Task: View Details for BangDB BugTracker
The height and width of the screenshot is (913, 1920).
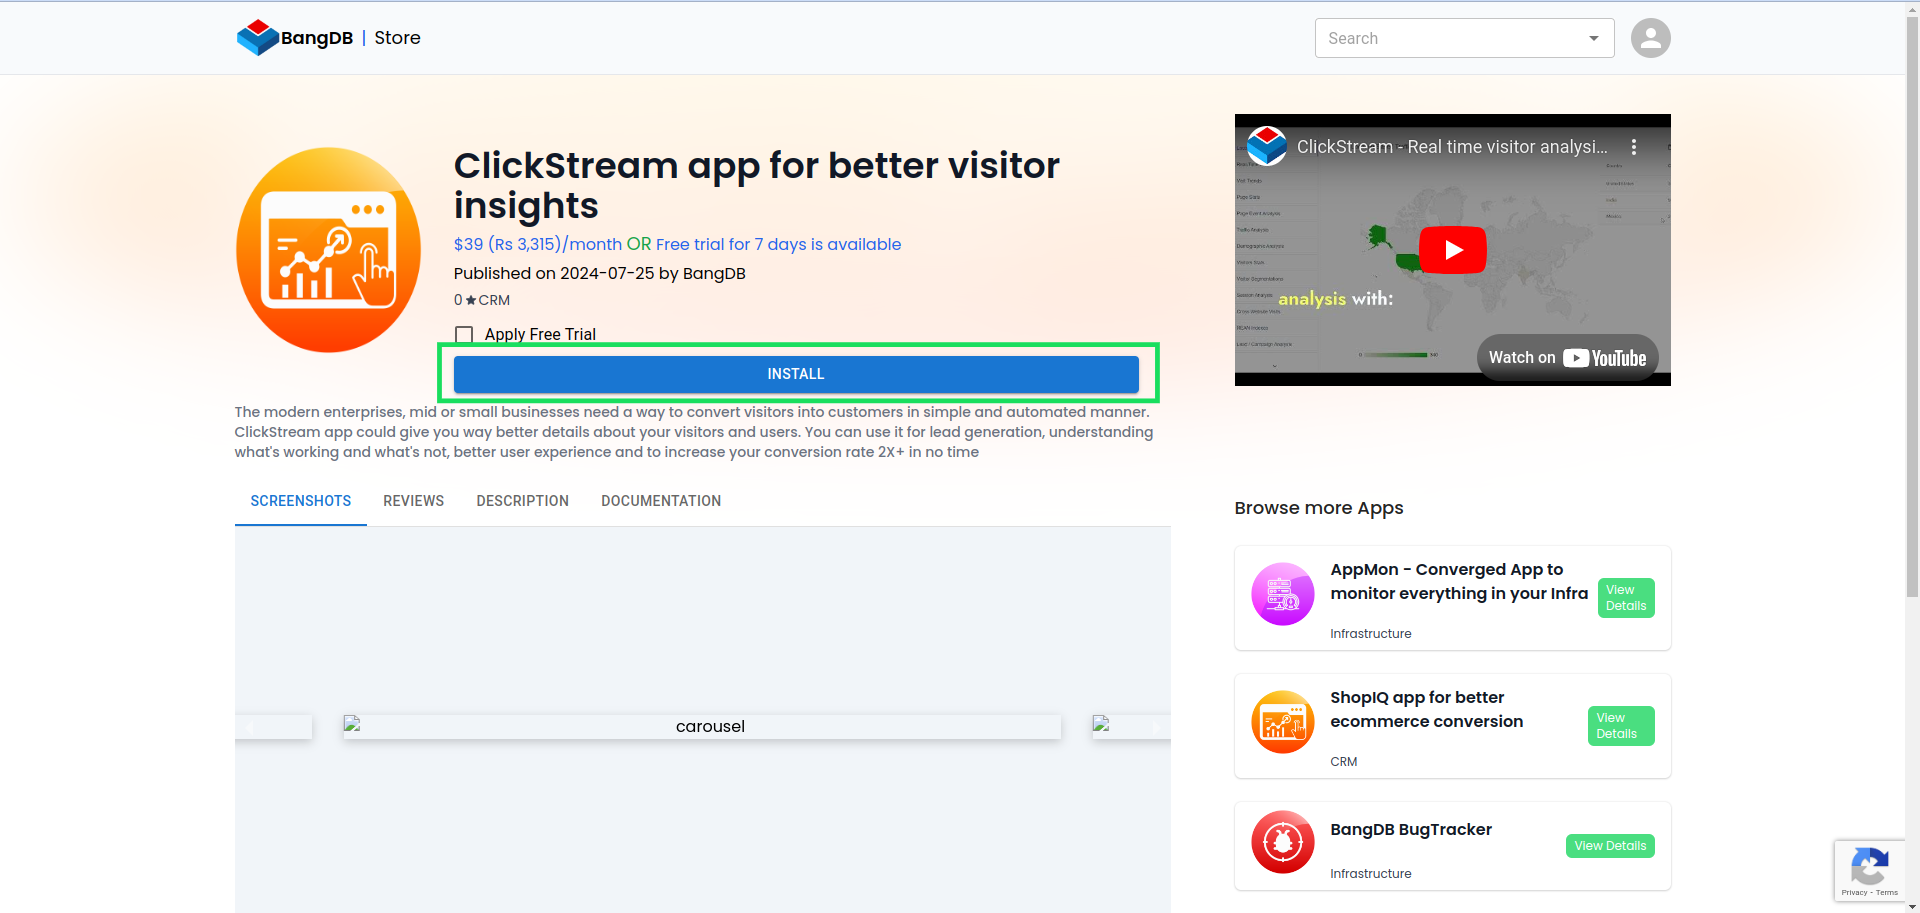Action: (x=1610, y=846)
